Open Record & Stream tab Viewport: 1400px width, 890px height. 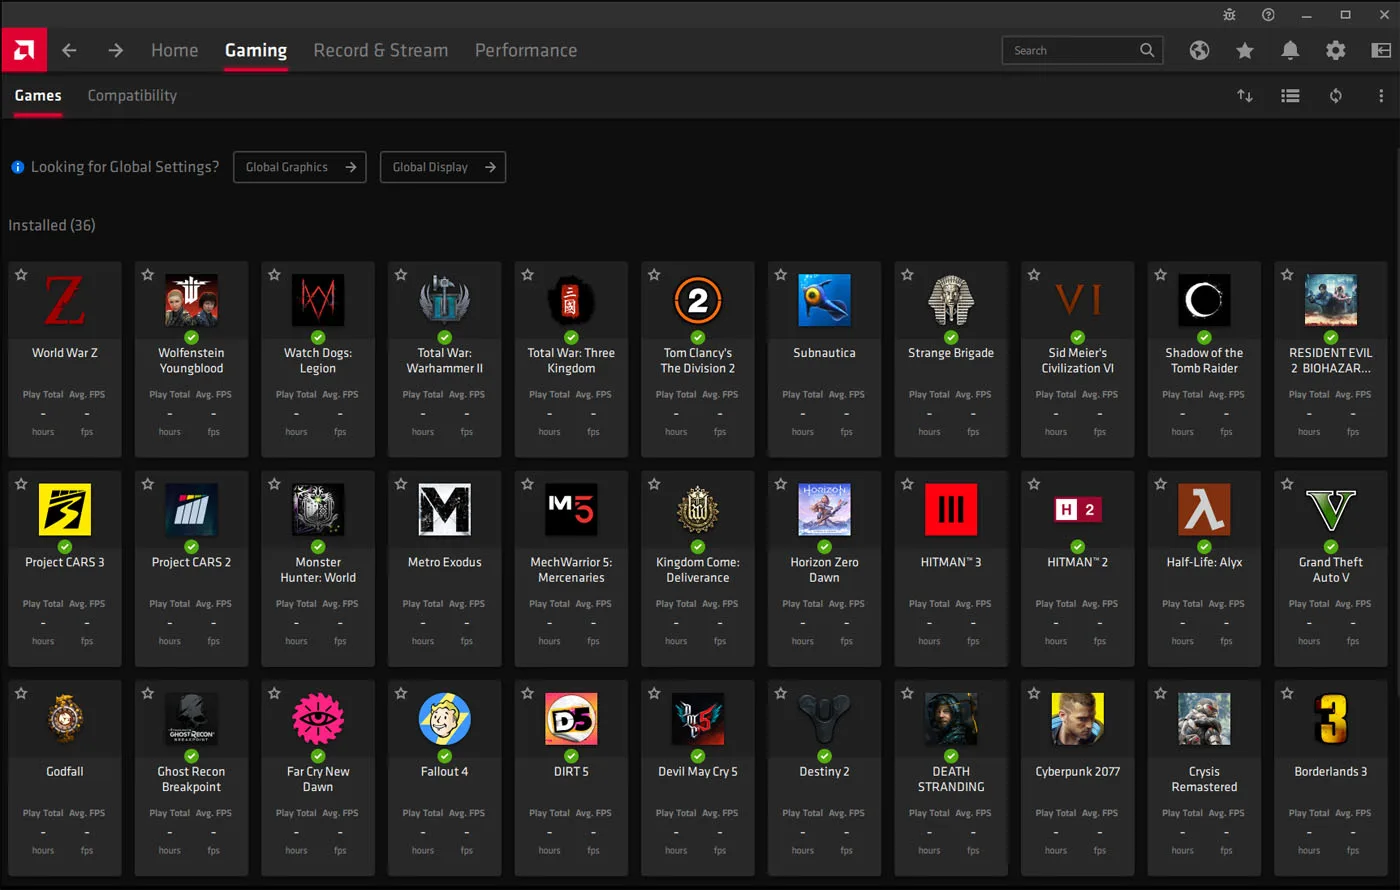tap(381, 50)
